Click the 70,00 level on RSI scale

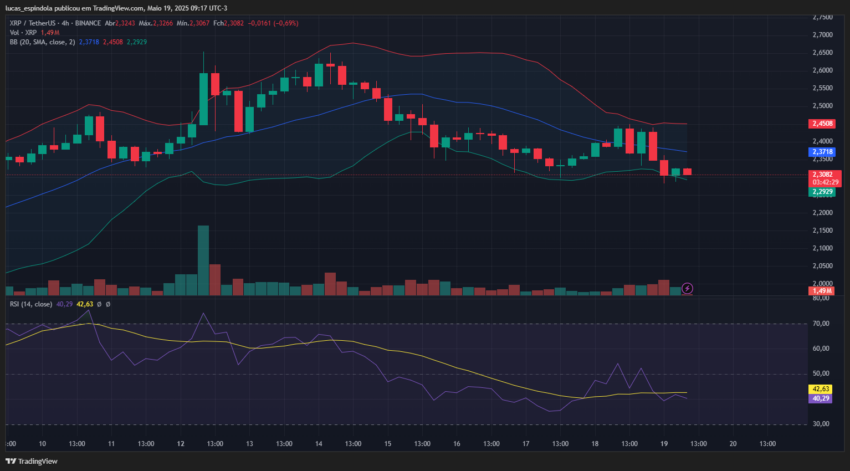[x=821, y=324]
